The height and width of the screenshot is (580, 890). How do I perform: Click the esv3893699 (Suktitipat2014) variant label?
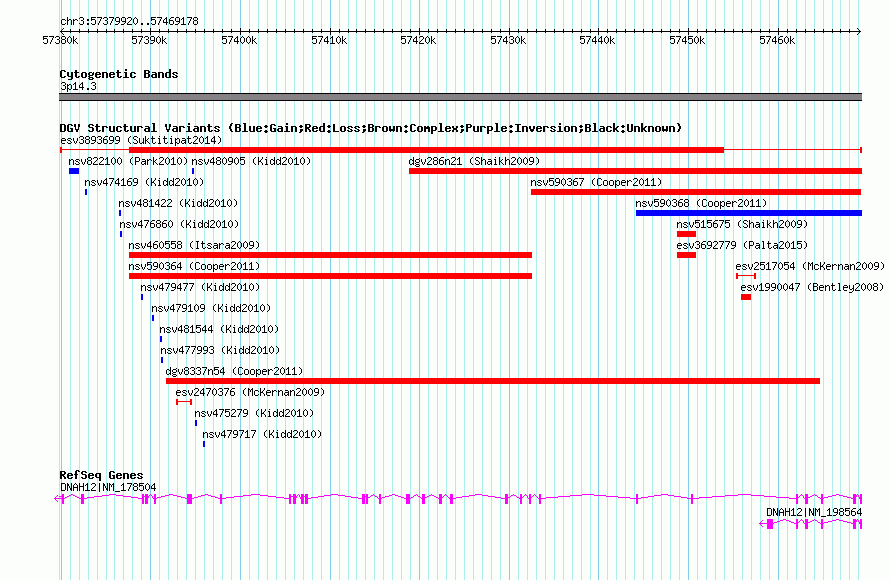(x=141, y=140)
